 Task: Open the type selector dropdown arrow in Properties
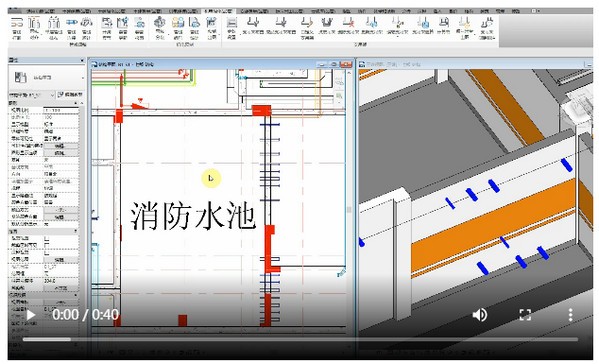click(x=83, y=78)
